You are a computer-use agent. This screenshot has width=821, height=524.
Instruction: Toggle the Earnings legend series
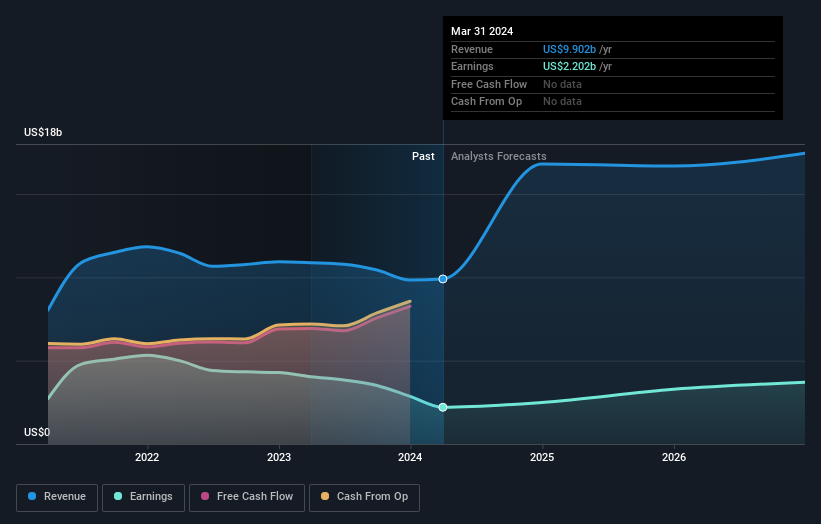click(x=143, y=497)
